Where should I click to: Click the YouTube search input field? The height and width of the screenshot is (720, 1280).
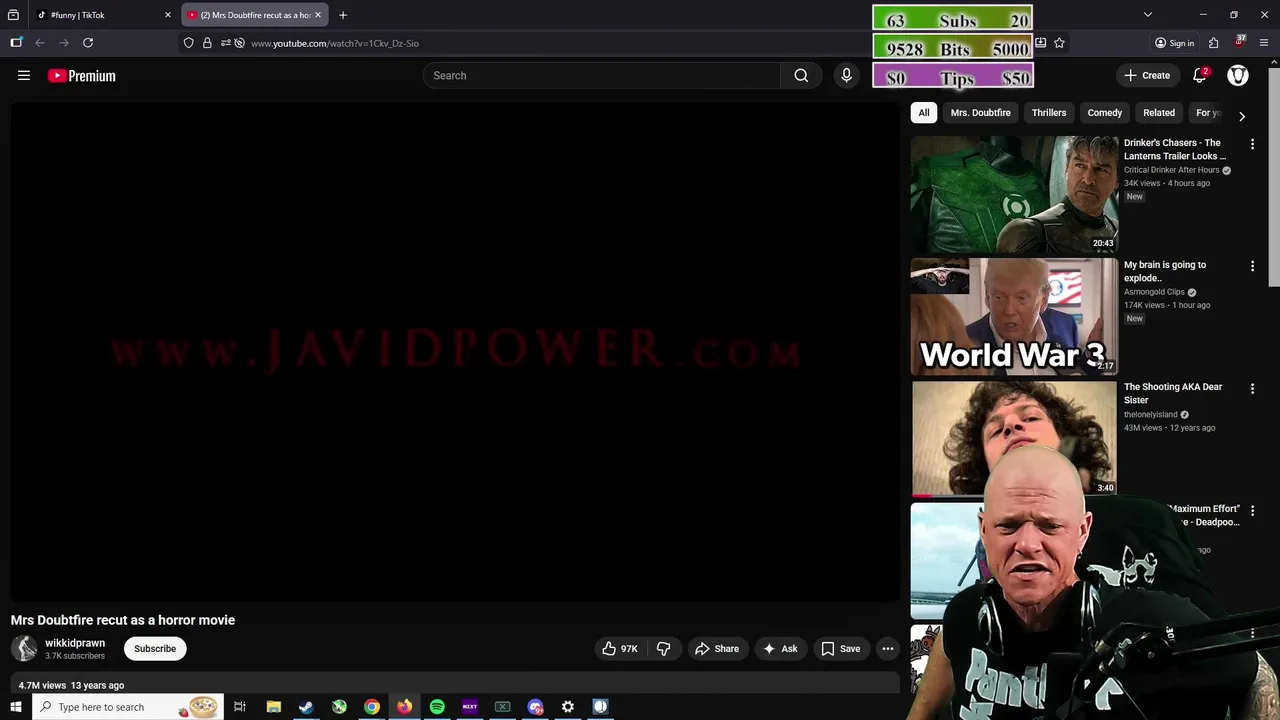602,75
